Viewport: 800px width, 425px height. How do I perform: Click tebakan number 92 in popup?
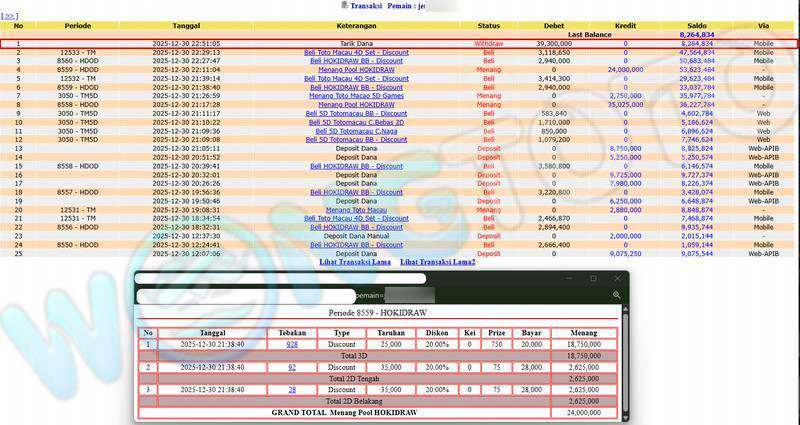click(x=292, y=367)
